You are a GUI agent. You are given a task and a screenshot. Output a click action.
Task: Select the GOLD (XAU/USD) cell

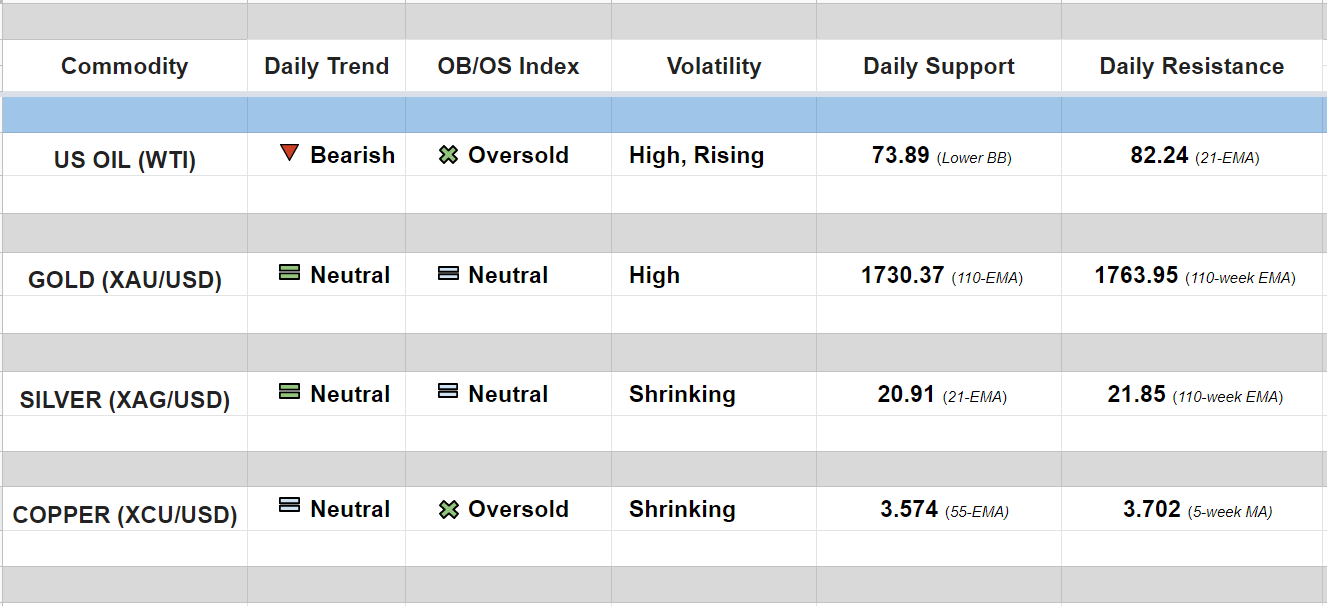coord(124,280)
